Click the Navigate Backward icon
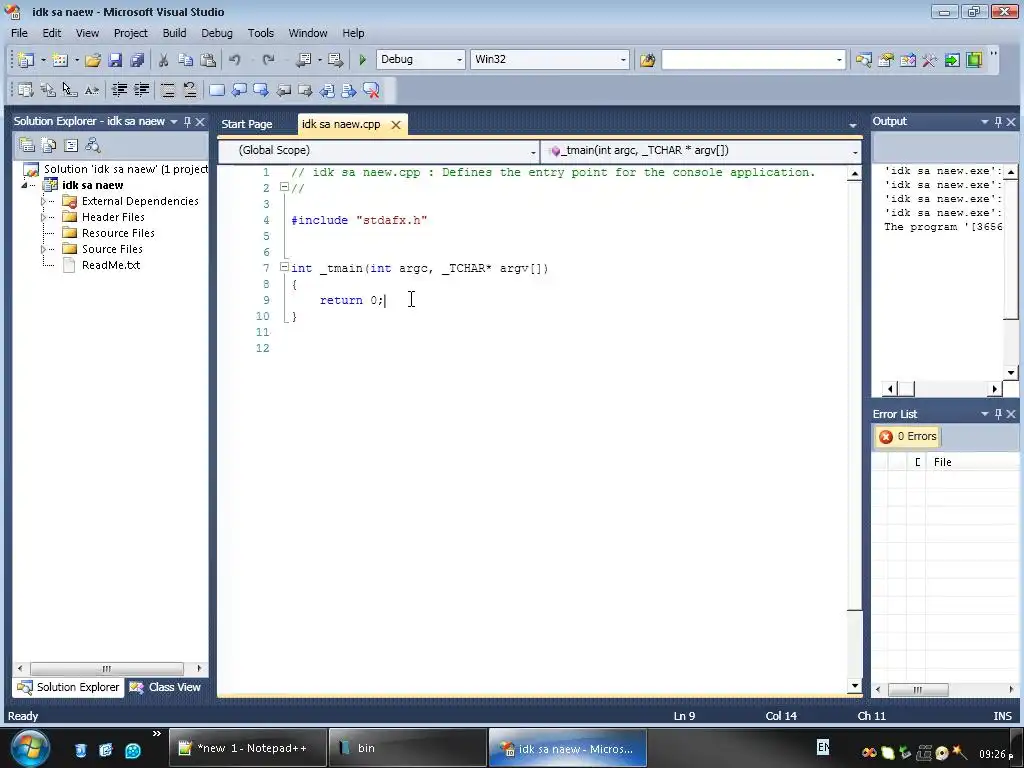Viewport: 1024px width, 768px height. [x=303, y=60]
